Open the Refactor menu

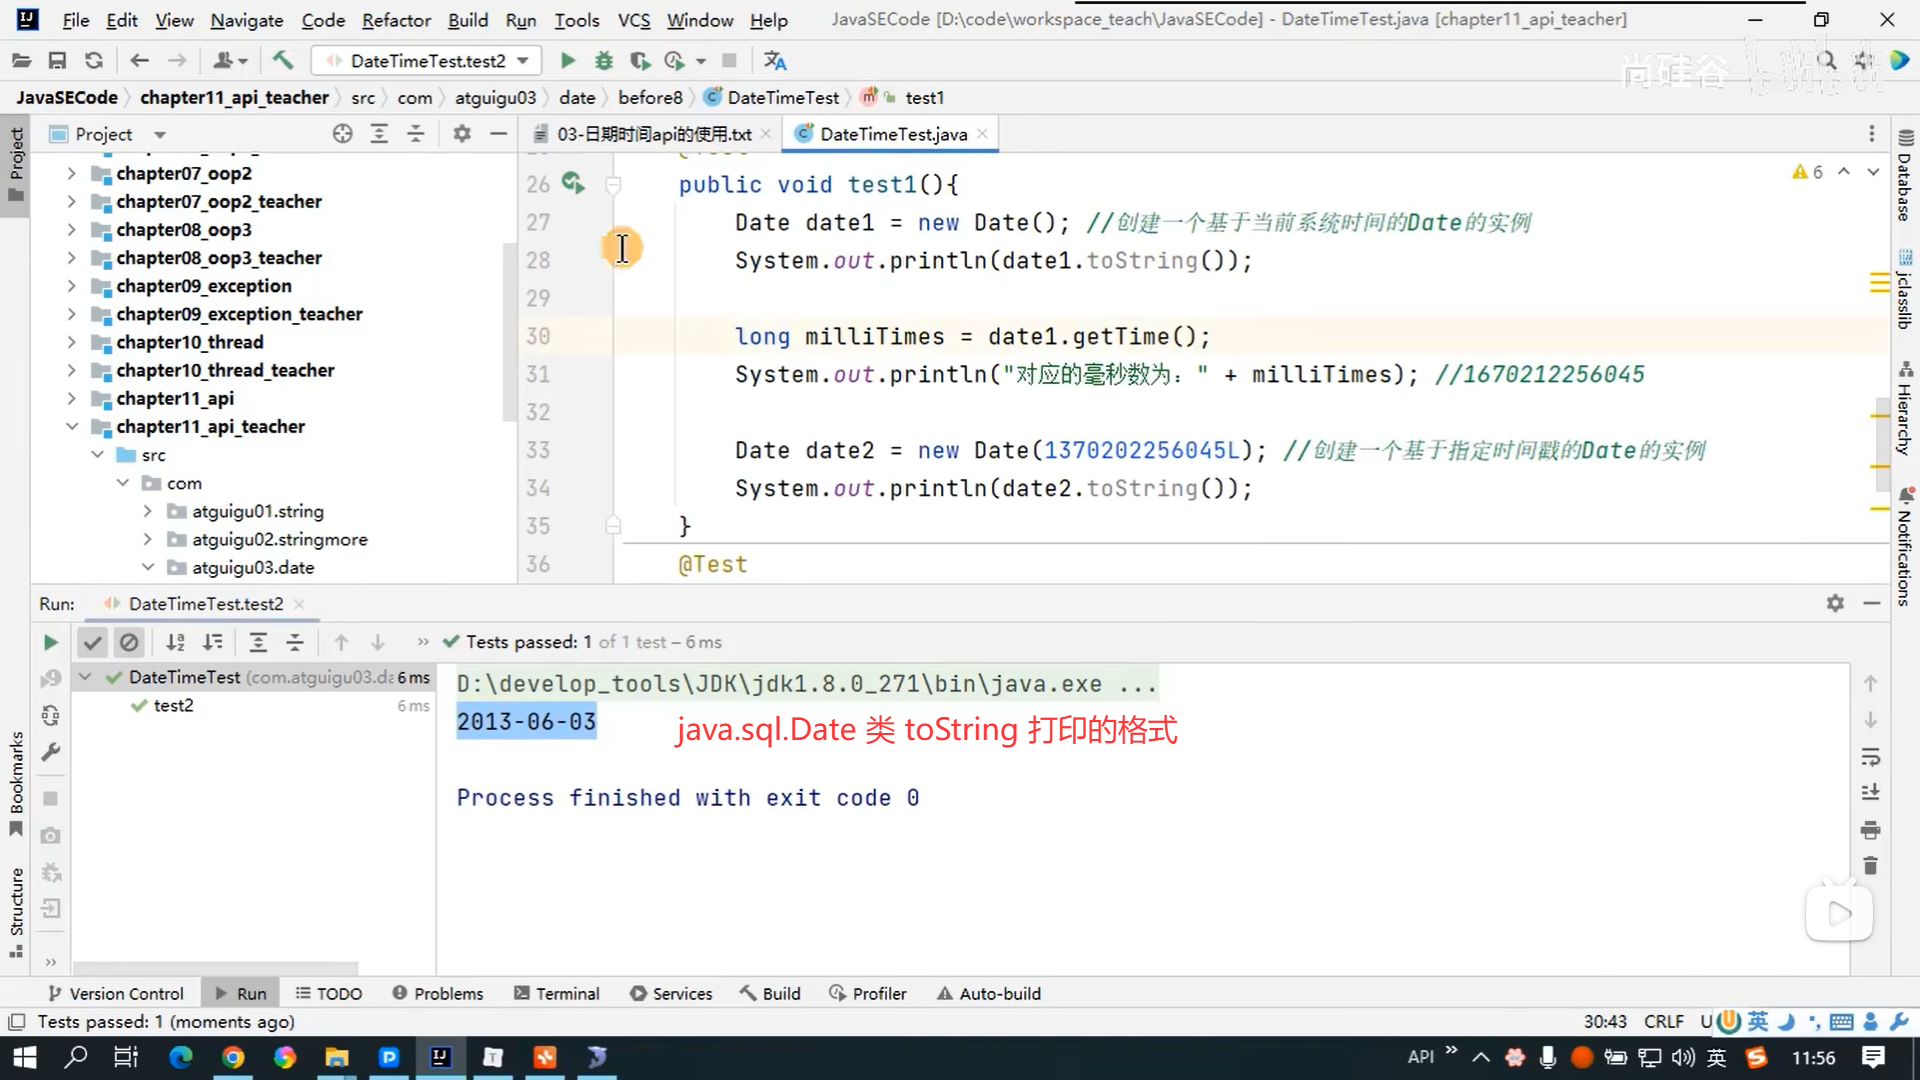pos(396,20)
